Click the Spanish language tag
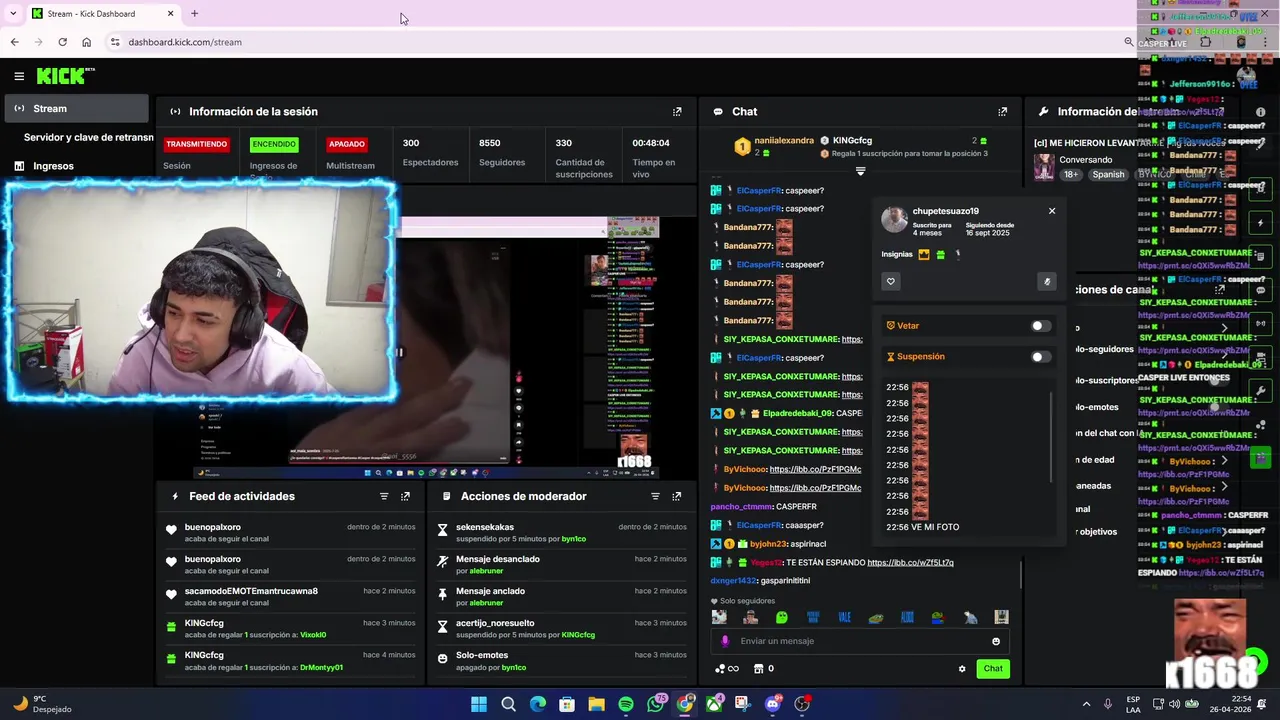Screen dimensions: 1280x720 click(x=1108, y=174)
